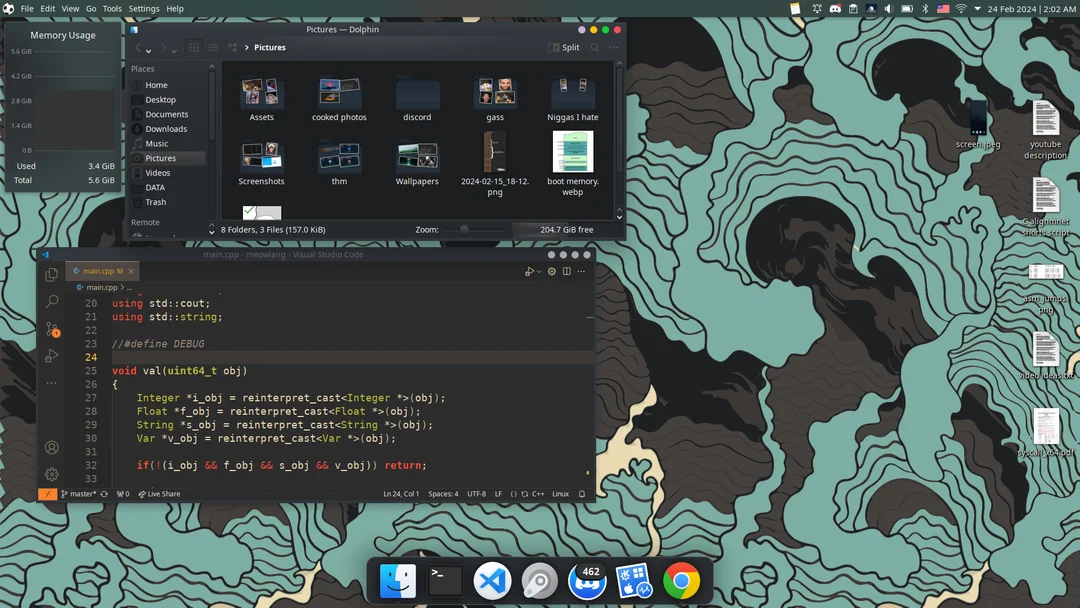Toggle the notifications bell in VS Code status bar

(x=582, y=494)
